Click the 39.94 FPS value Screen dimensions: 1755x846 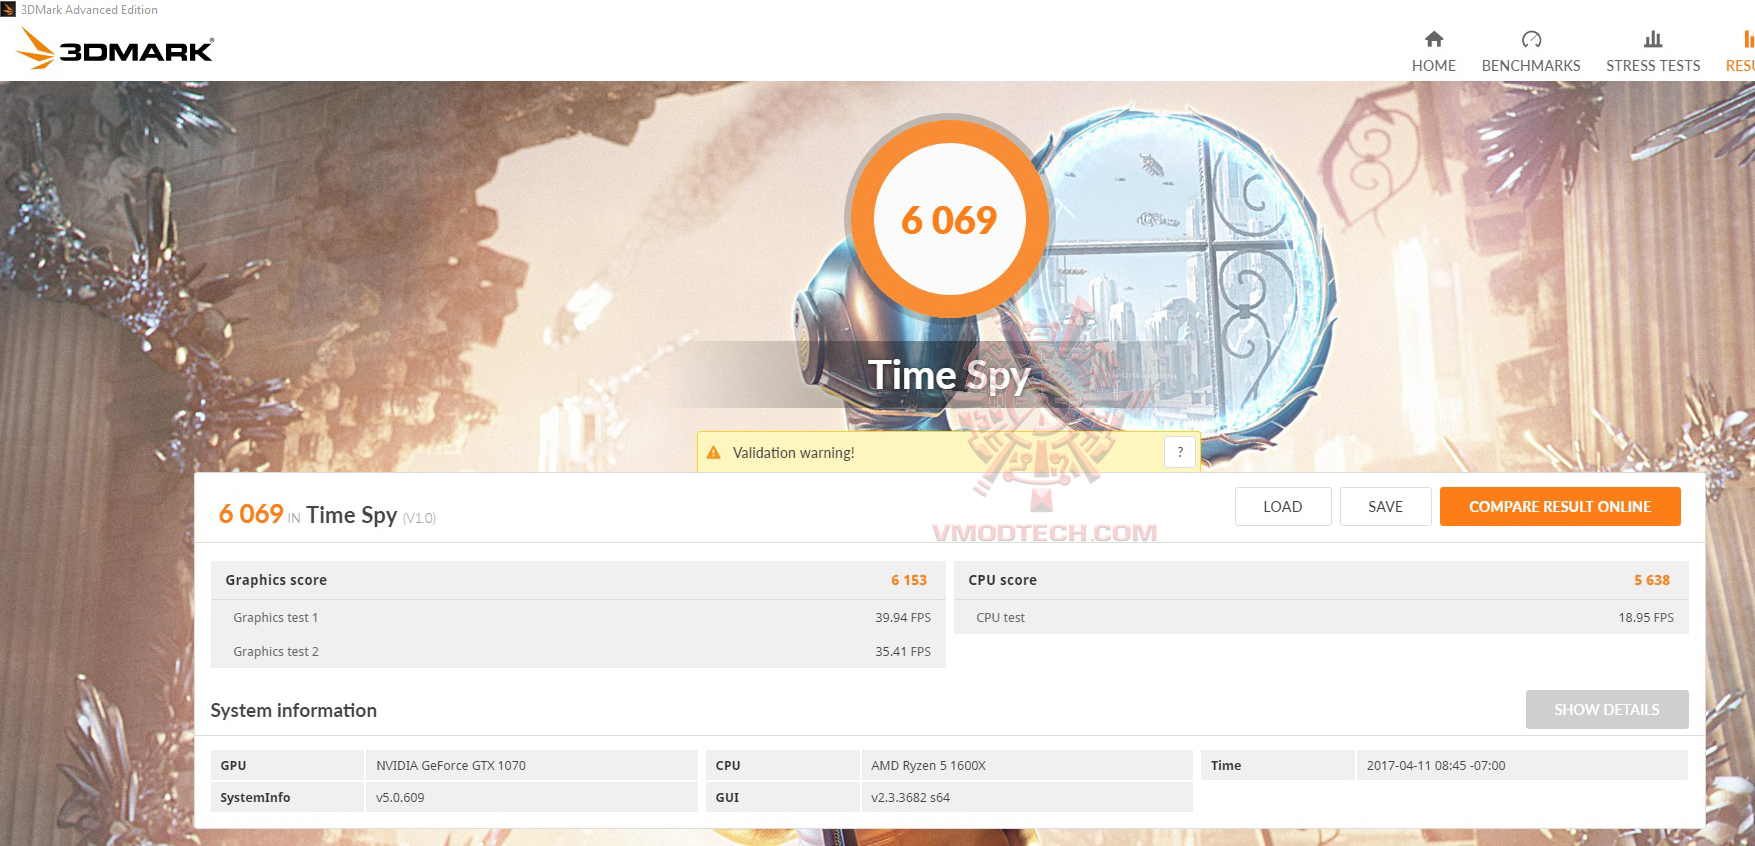pos(903,618)
